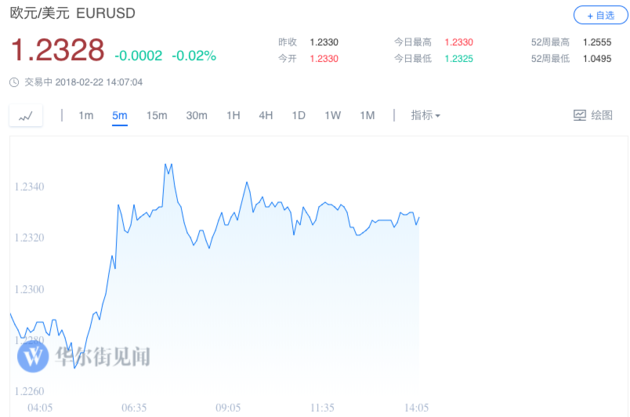Viewport: 630px width, 417px height.
Task: Click the 14:05 time axis label
Action: click(416, 408)
